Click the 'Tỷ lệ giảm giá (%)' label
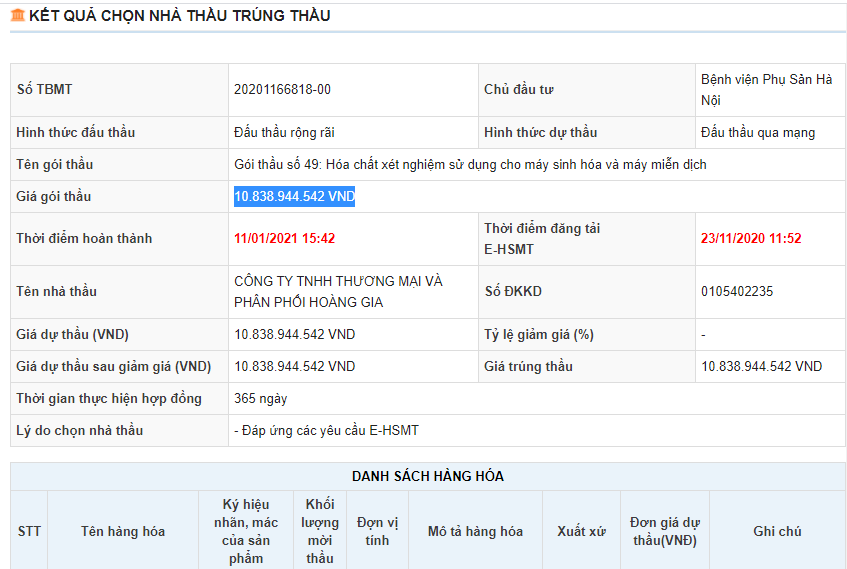 click(539, 334)
